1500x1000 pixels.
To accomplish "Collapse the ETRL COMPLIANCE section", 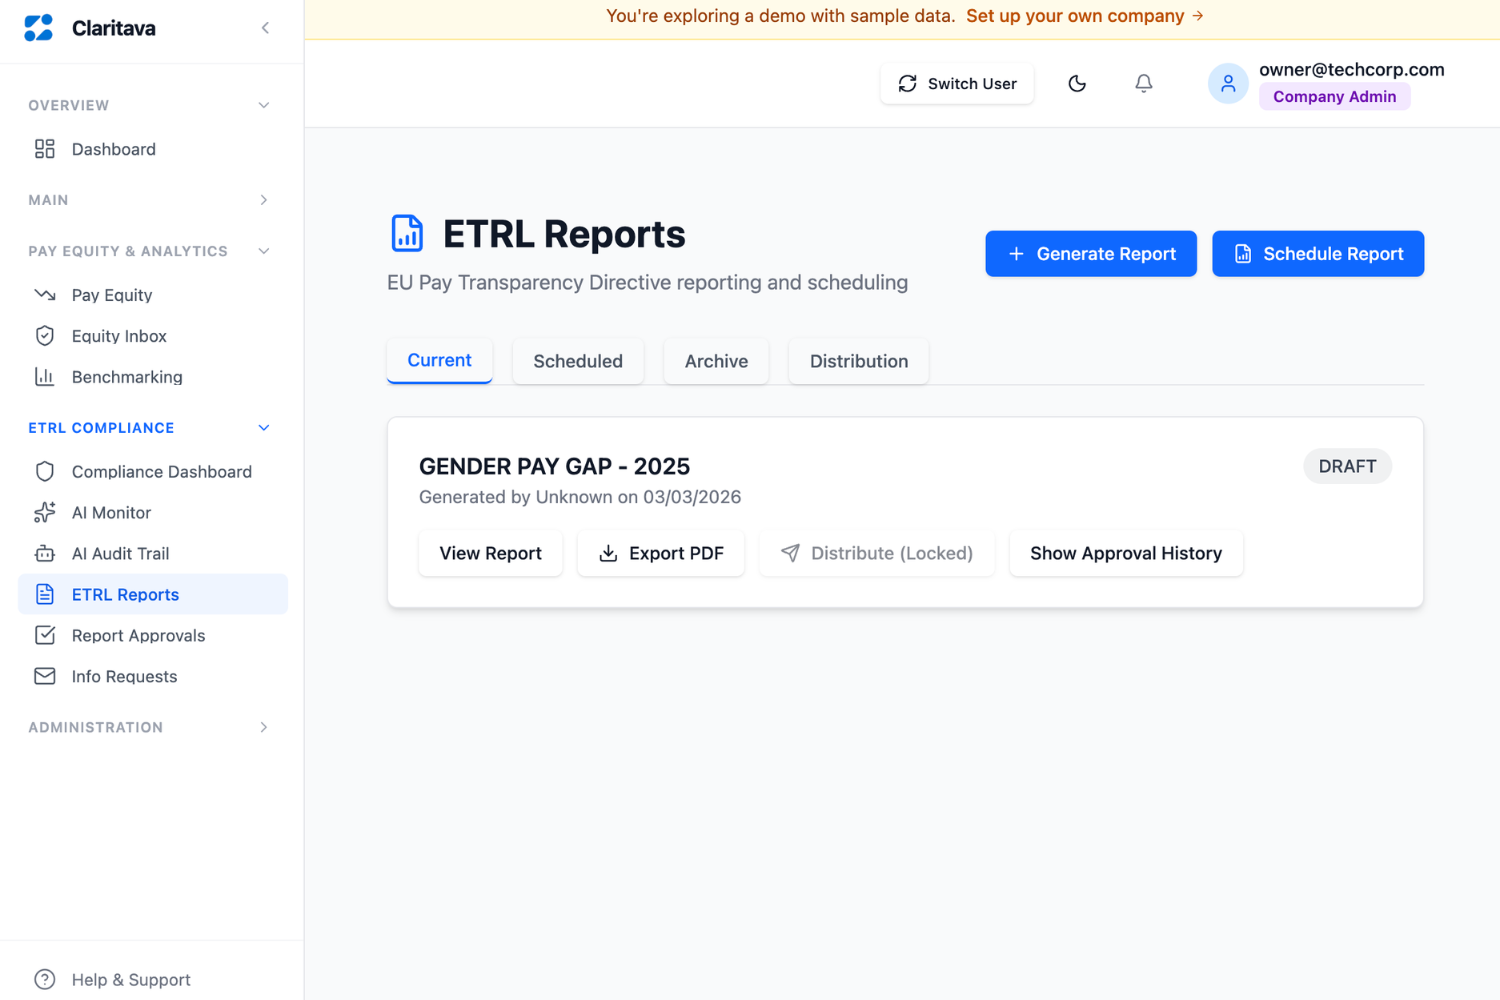I will click(x=264, y=428).
